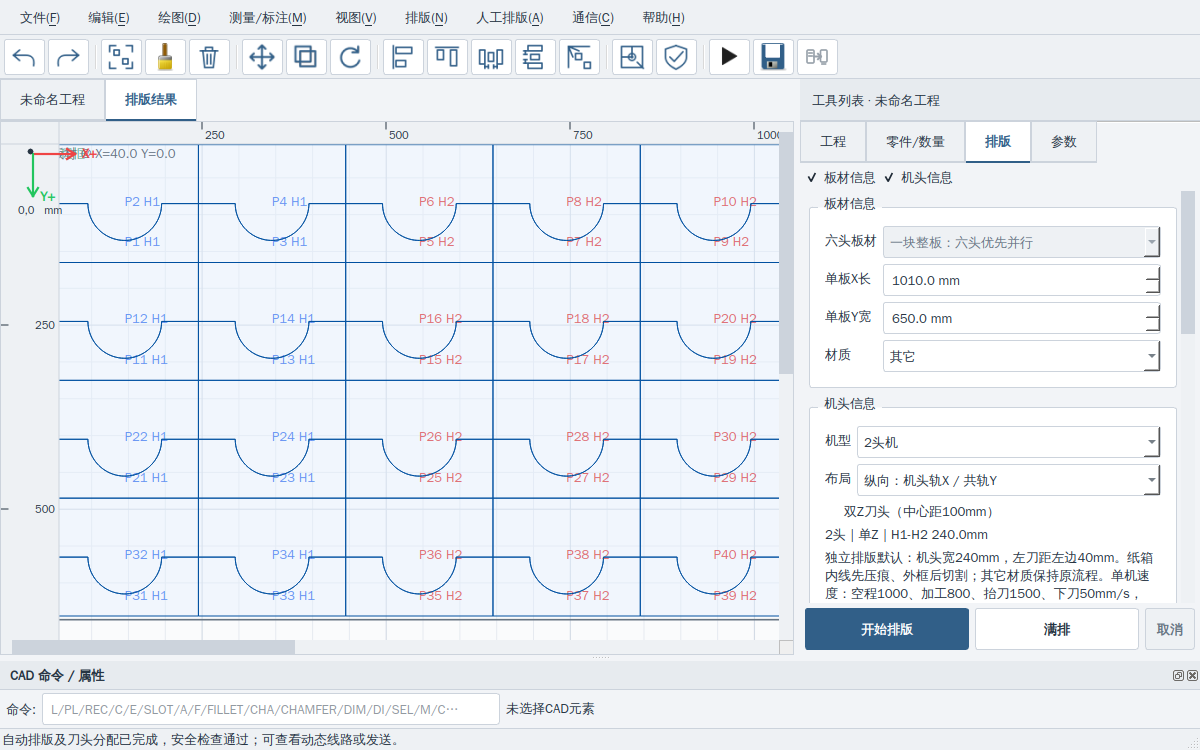Start simulation with the play icon

pyautogui.click(x=729, y=57)
